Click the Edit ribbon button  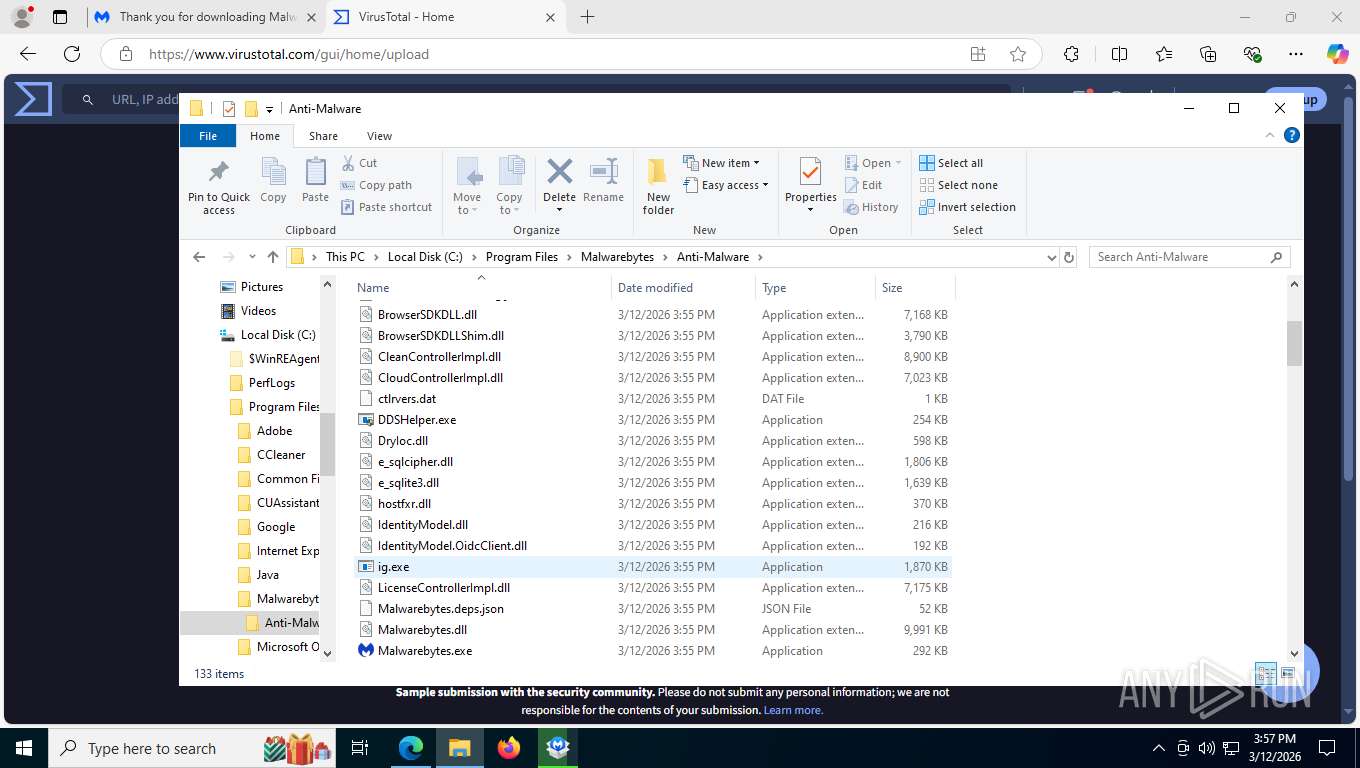863,185
